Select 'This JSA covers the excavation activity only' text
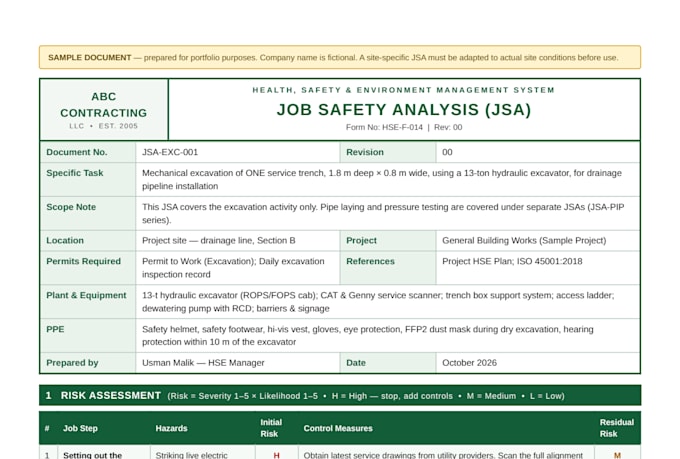Viewport: 680px width, 459px height. click(x=383, y=213)
